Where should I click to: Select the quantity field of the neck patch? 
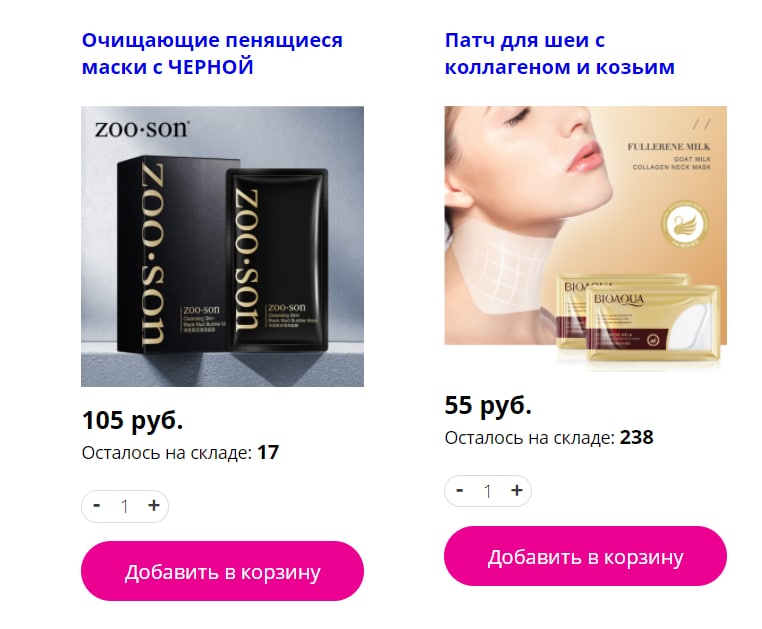(x=488, y=491)
